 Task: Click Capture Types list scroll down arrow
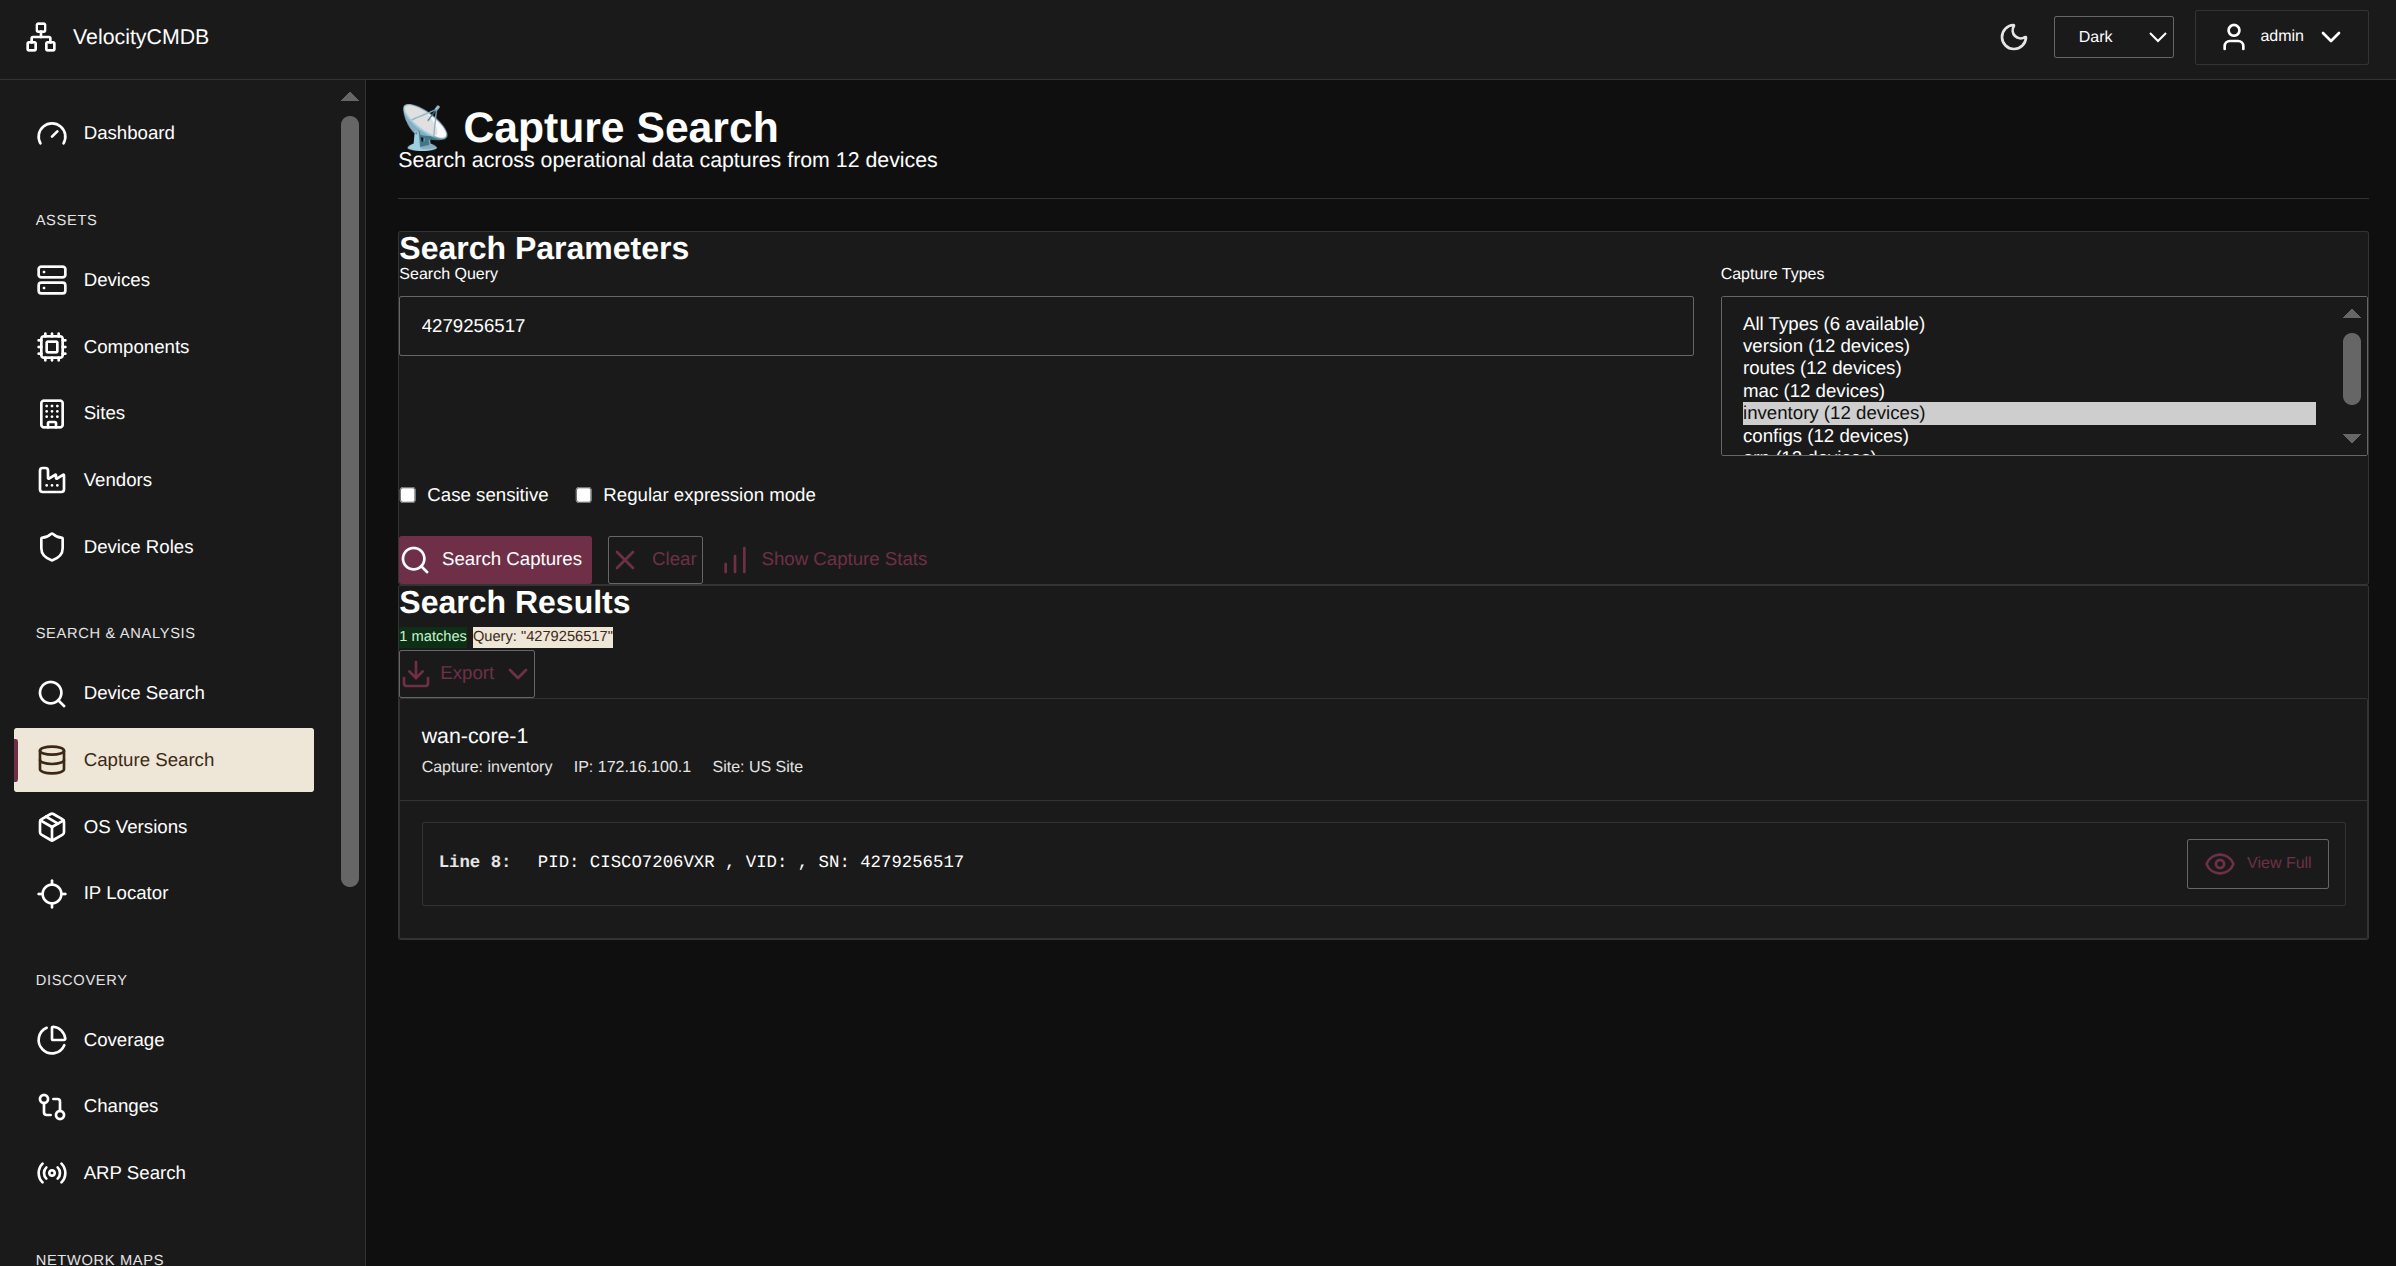[2352, 438]
